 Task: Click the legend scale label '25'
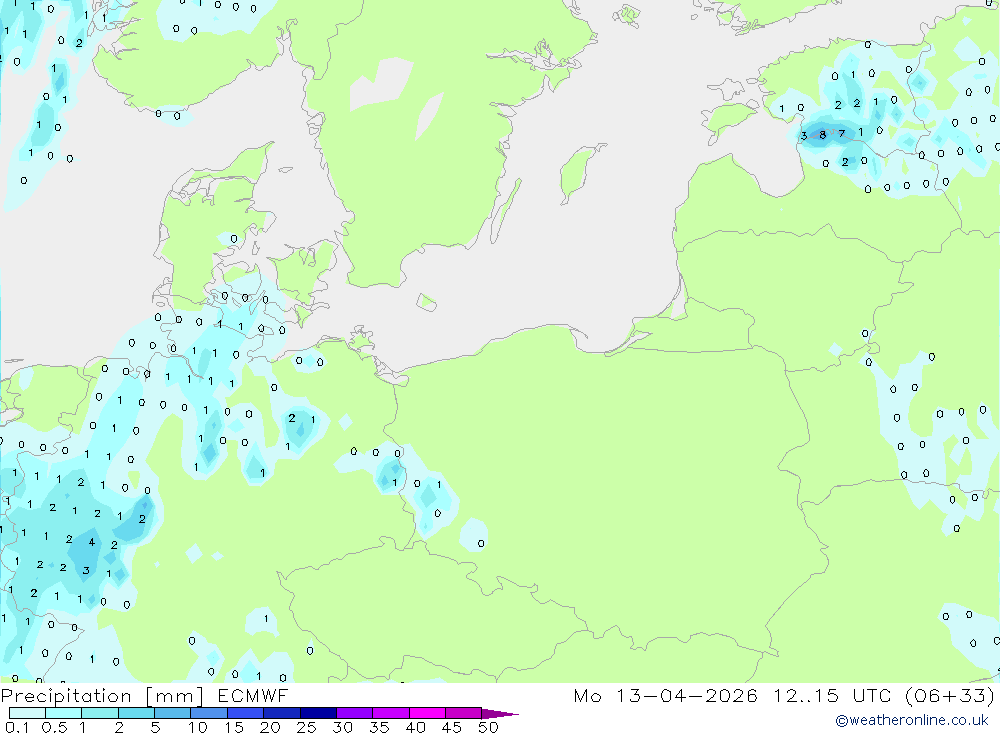[x=307, y=727]
